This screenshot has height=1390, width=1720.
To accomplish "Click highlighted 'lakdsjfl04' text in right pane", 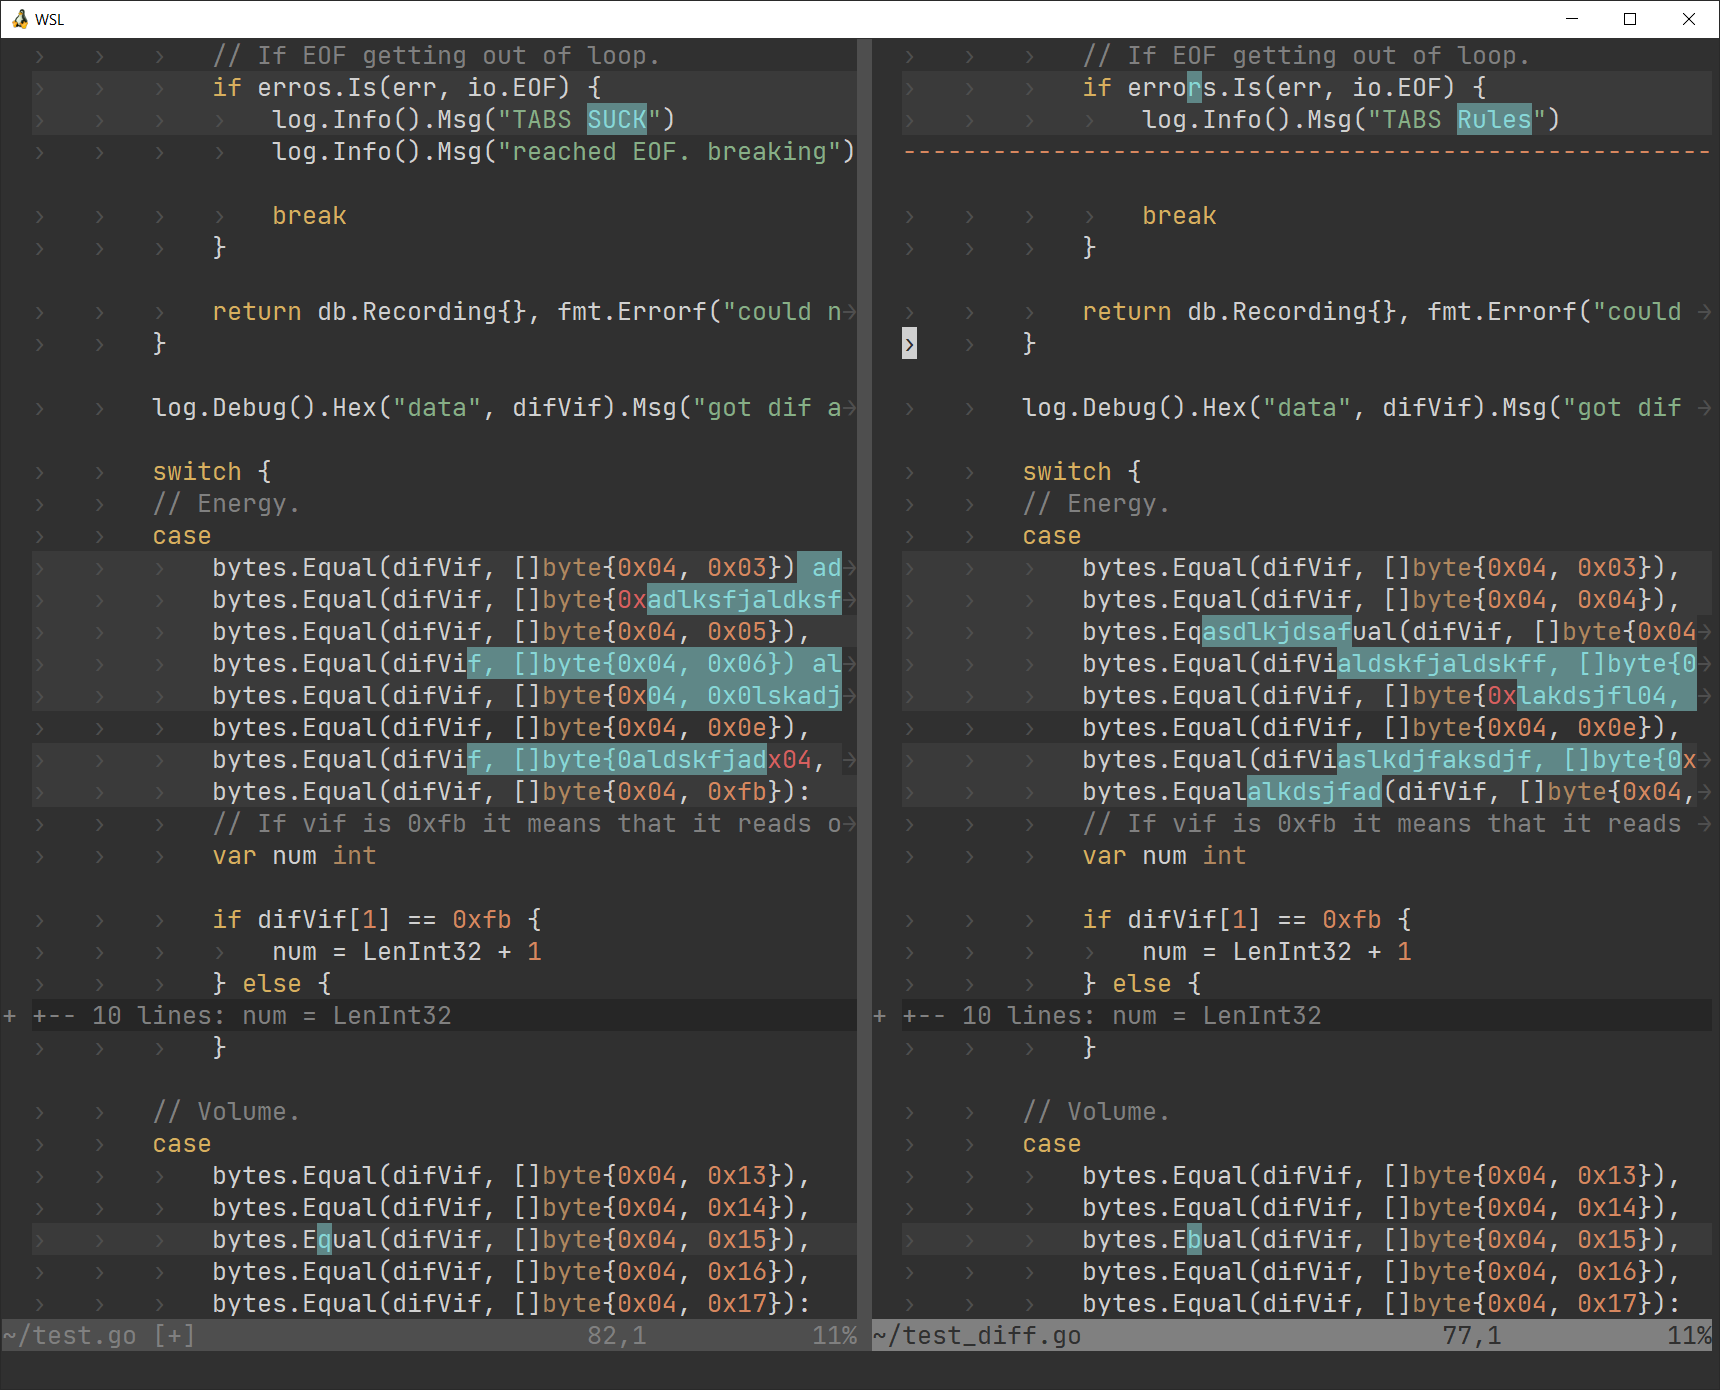I will [x=1592, y=695].
